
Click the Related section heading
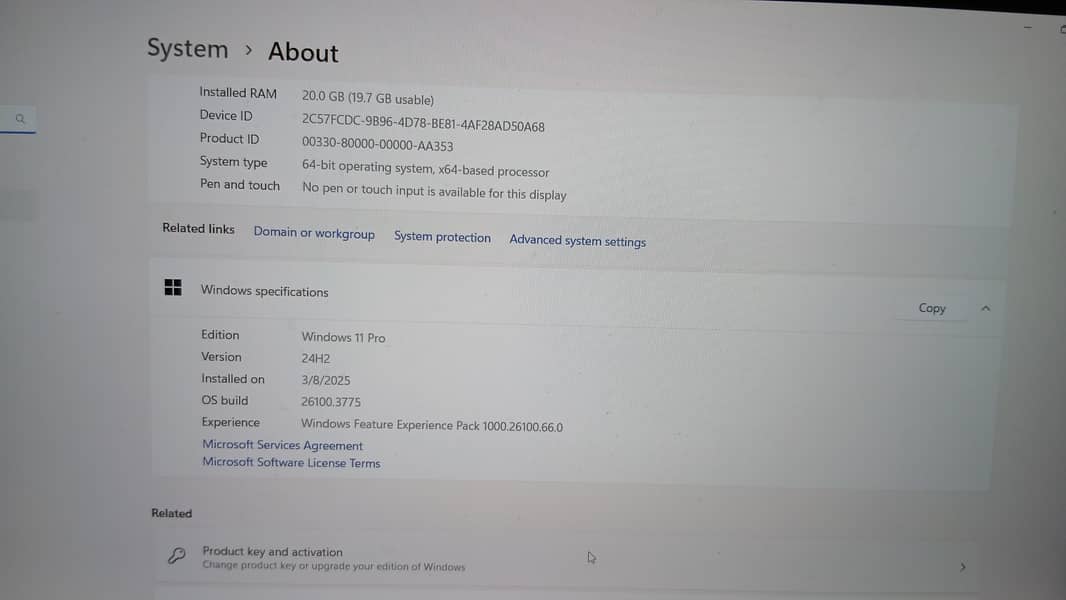(x=171, y=513)
